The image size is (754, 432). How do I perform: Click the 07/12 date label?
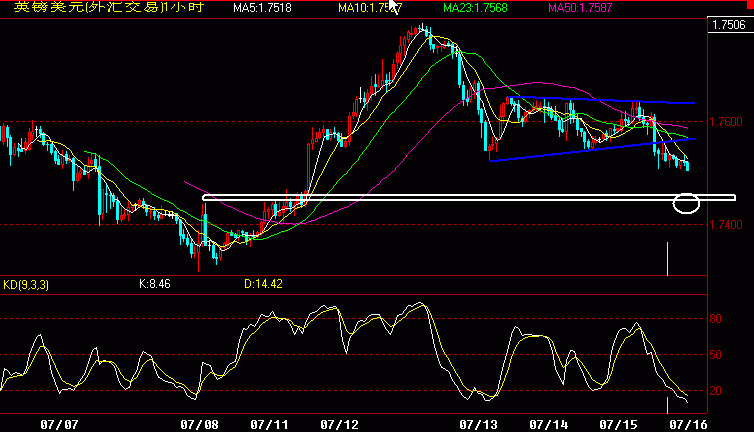coord(339,425)
